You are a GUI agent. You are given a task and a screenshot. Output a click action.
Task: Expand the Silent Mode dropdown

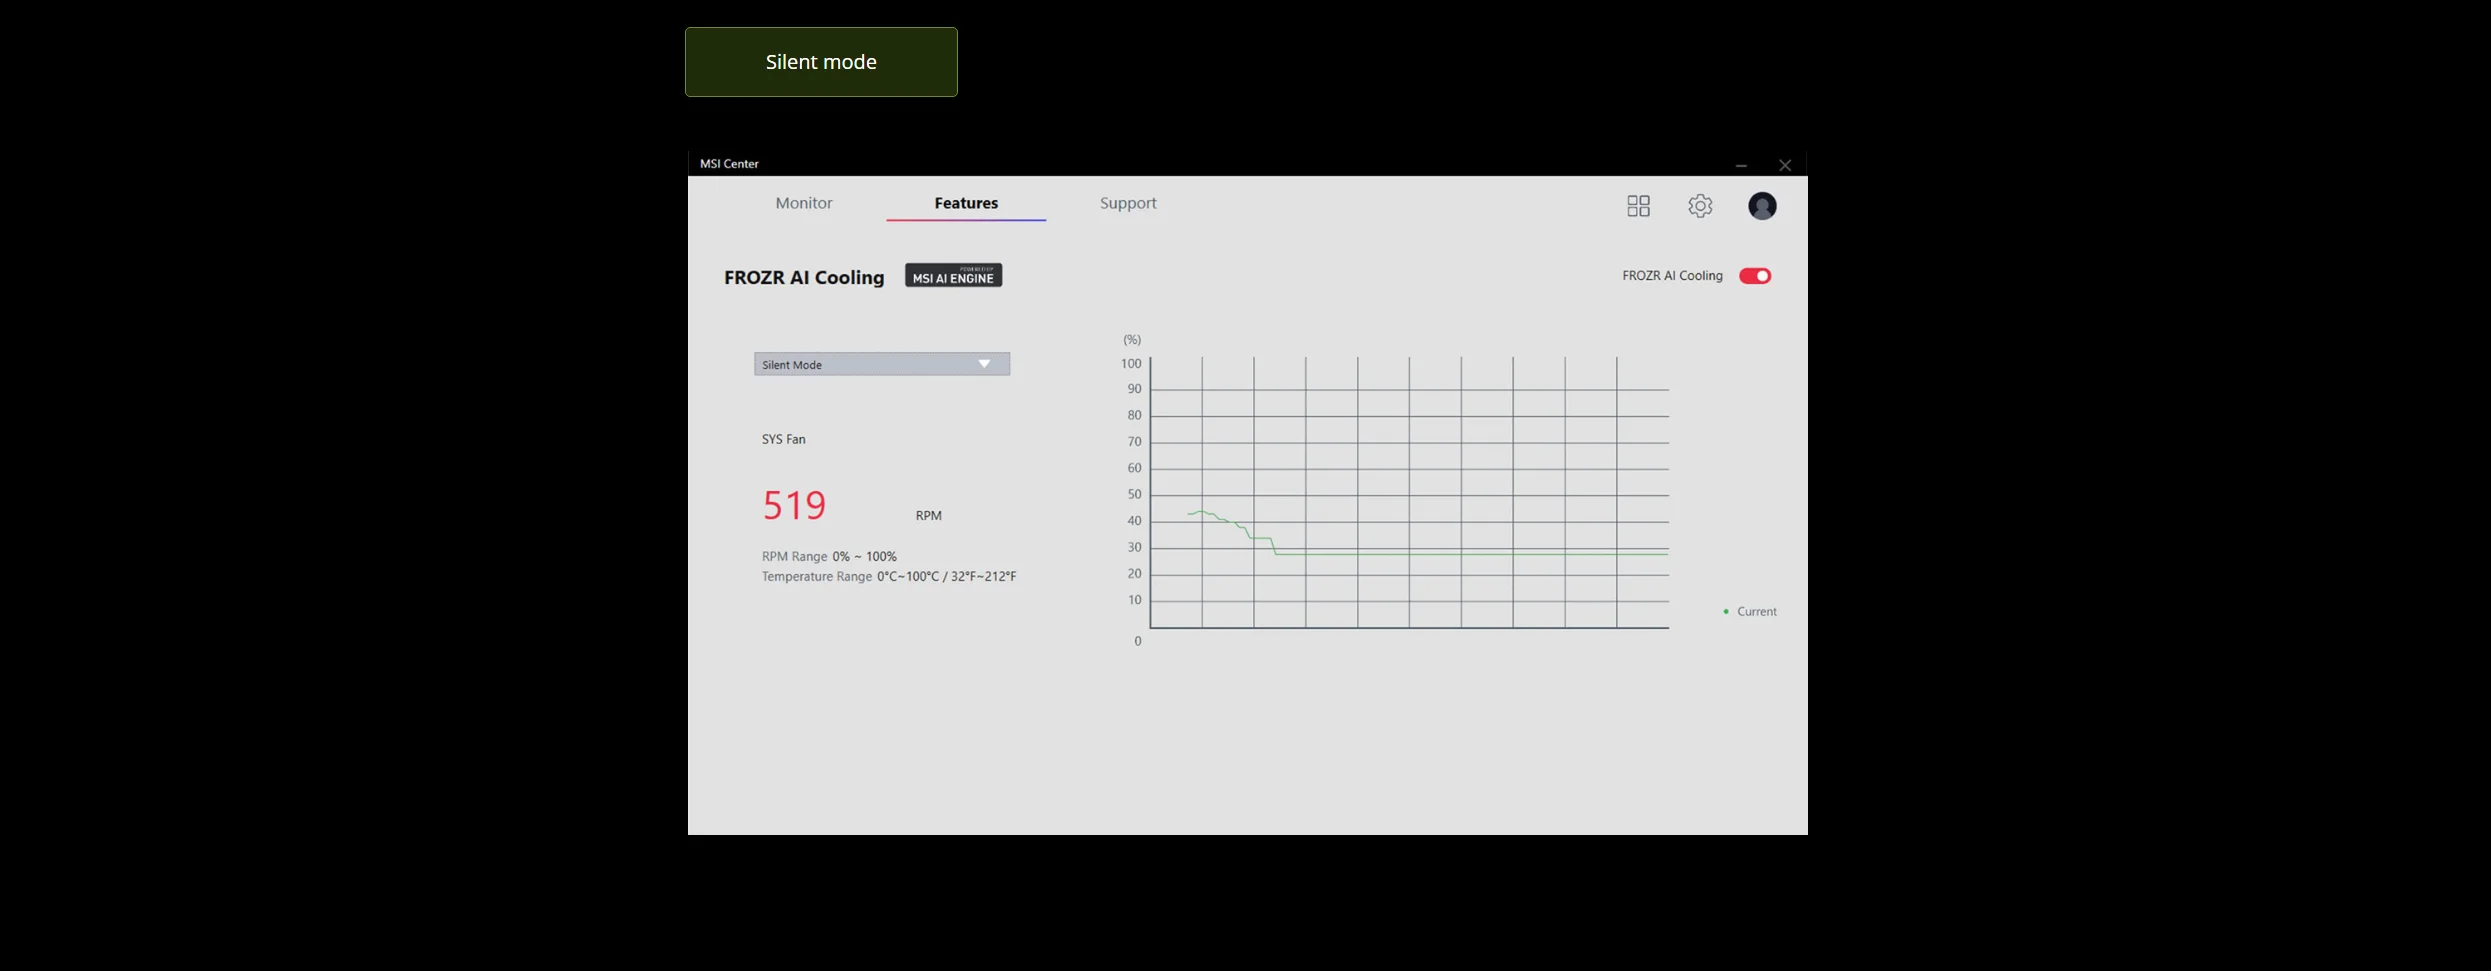click(882, 364)
